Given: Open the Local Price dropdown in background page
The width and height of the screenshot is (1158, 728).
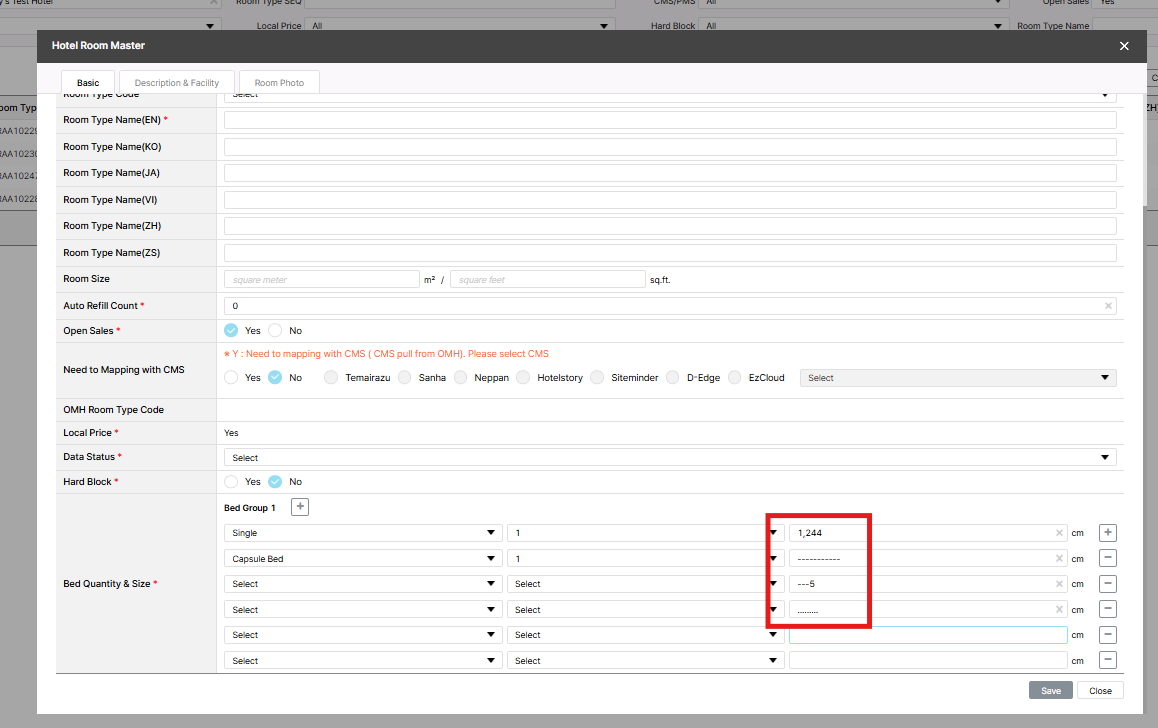Looking at the screenshot, I should [459, 25].
